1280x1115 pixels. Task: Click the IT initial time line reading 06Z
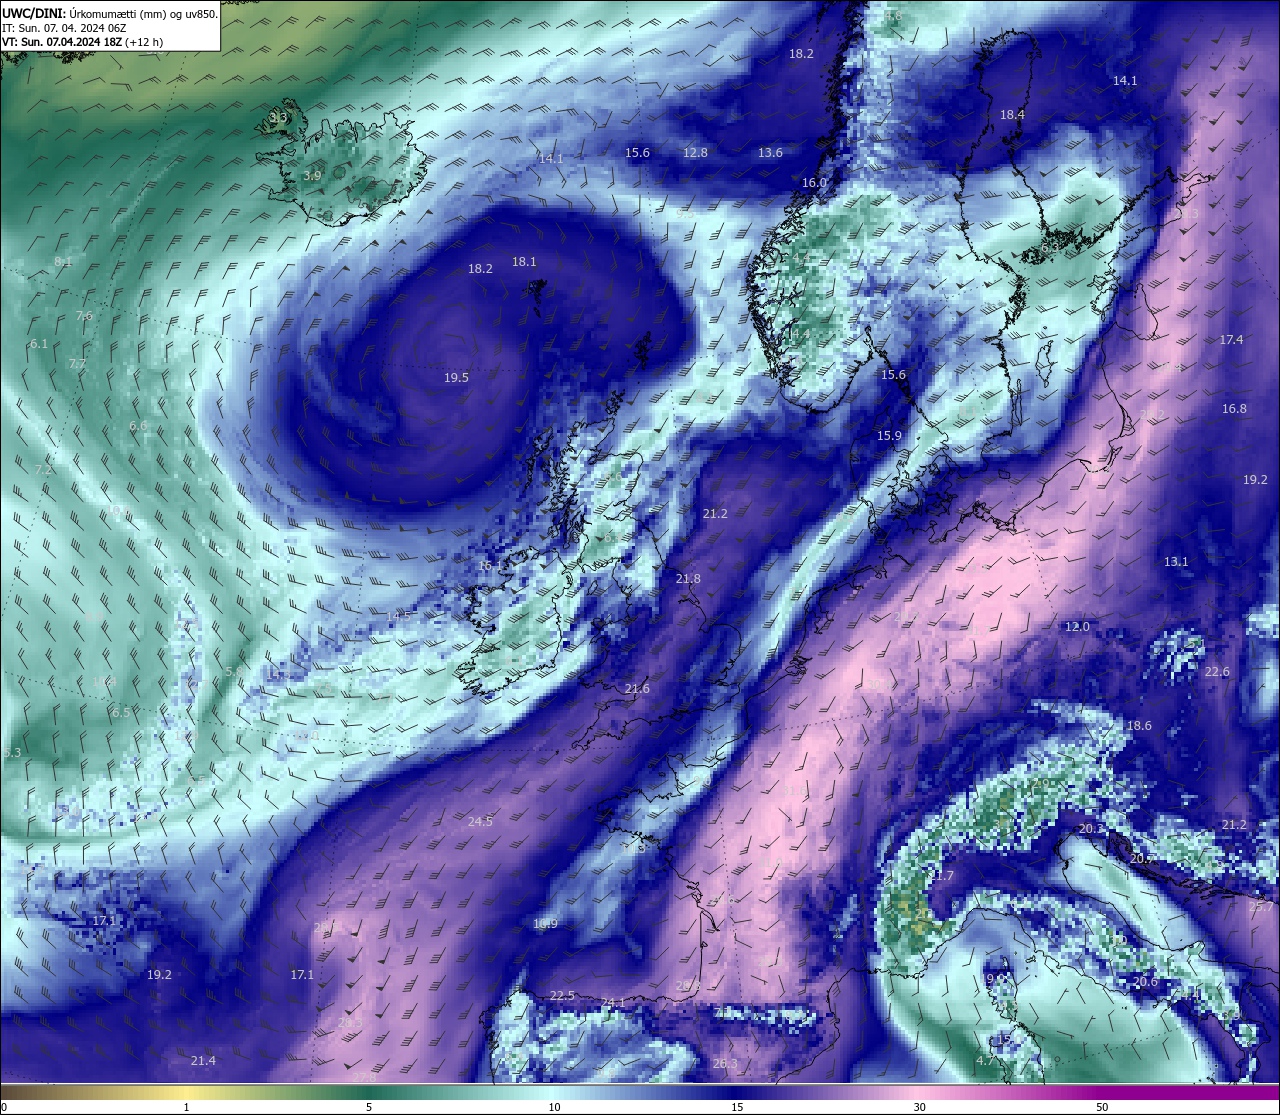point(64,28)
